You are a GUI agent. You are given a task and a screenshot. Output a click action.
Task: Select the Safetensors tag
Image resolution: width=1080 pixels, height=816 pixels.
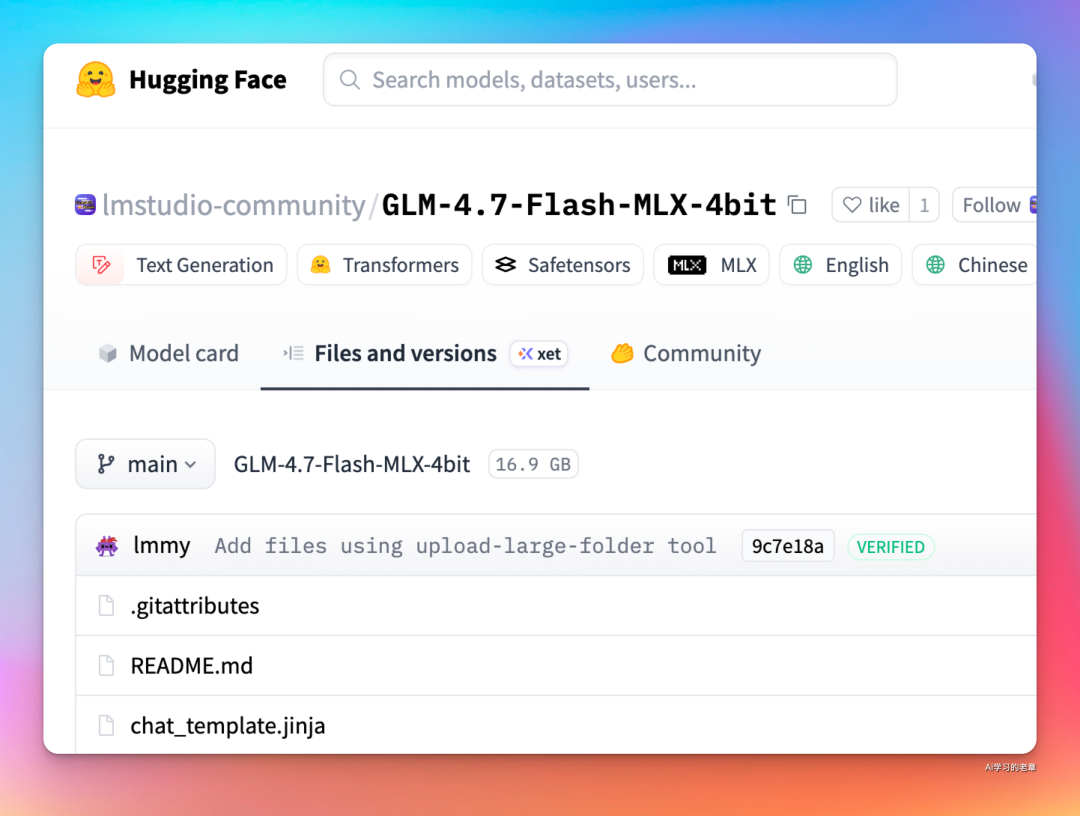tap(563, 265)
